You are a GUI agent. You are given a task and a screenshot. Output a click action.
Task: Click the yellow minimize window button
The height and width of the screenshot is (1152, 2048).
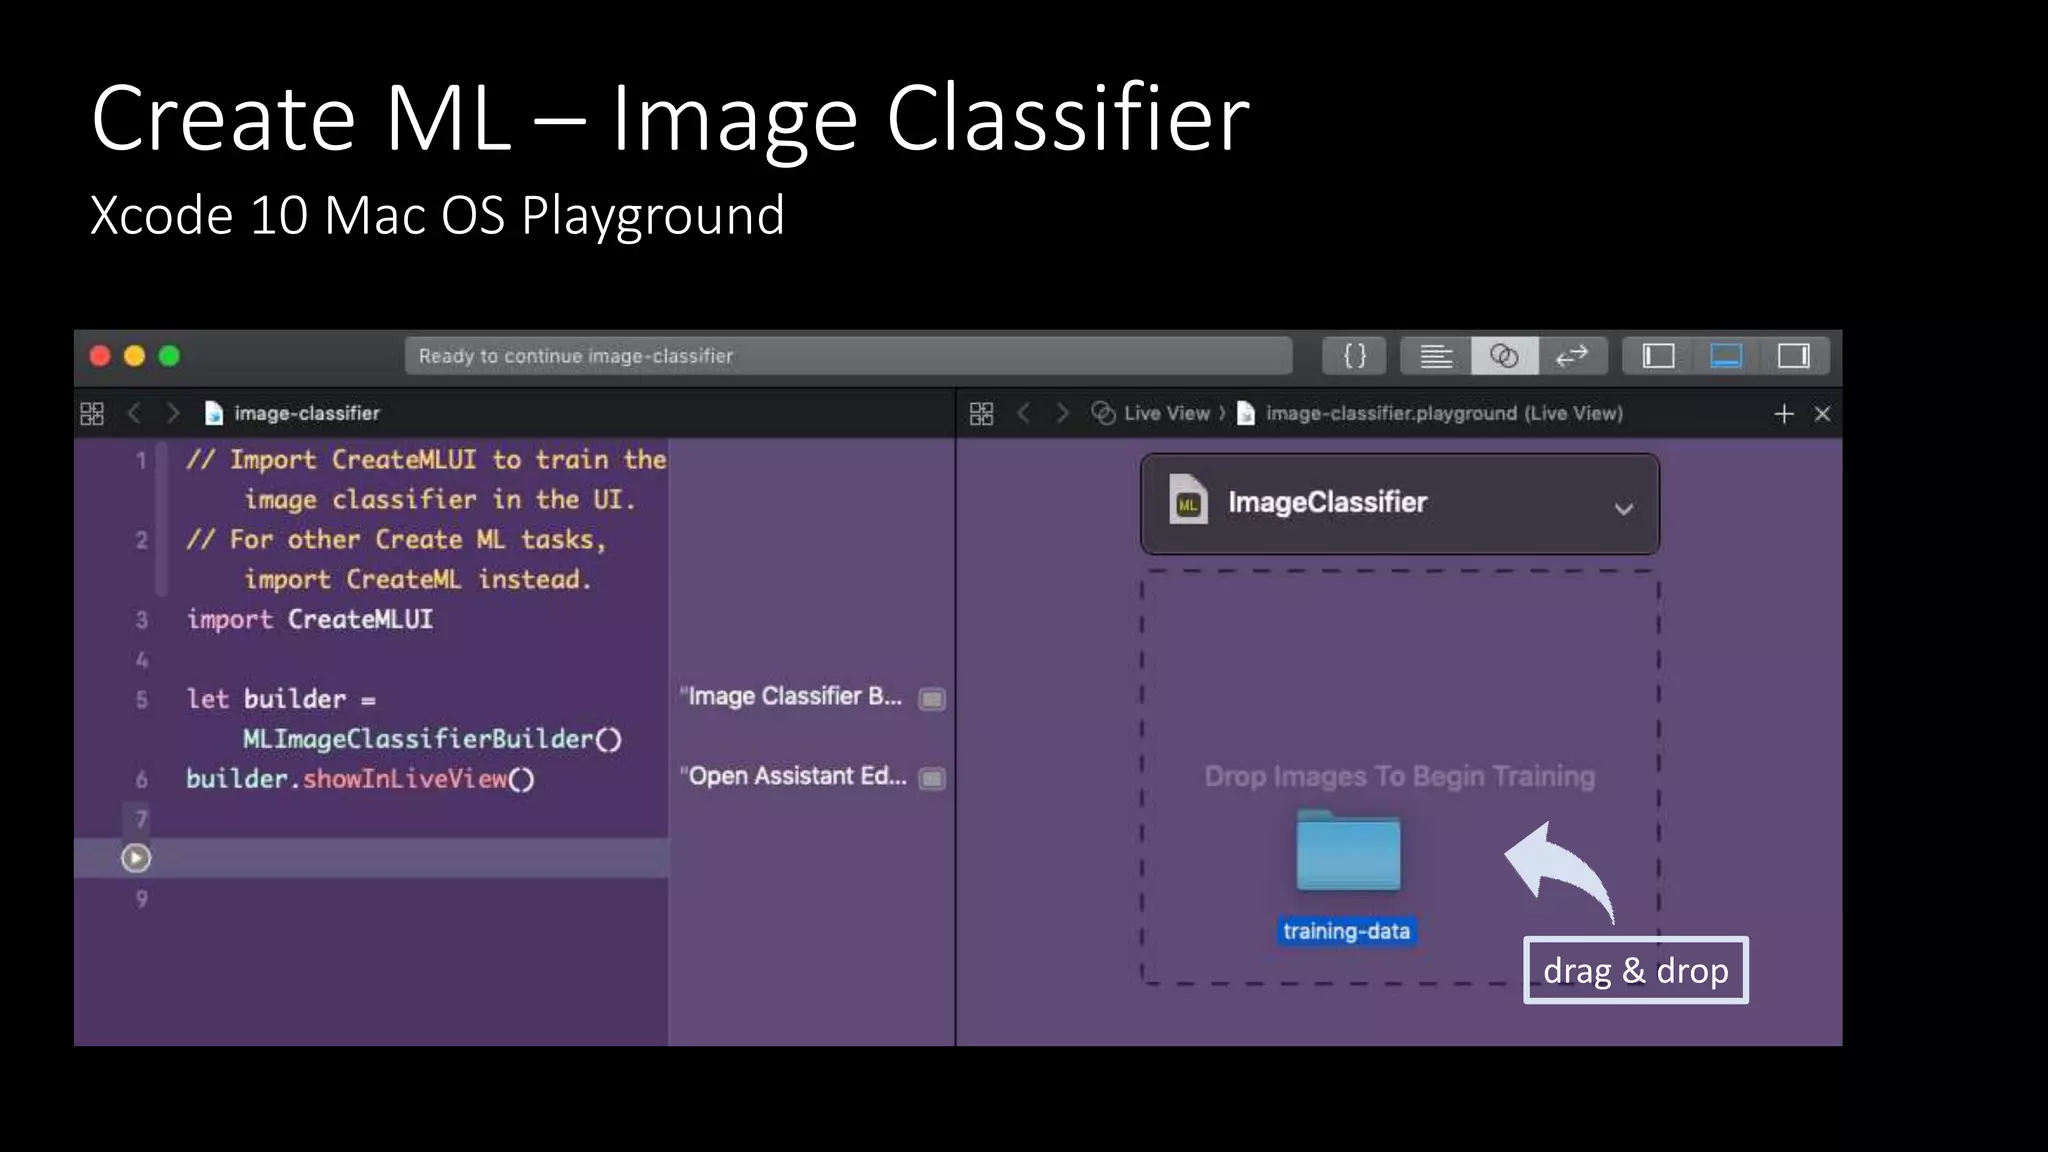[135, 356]
